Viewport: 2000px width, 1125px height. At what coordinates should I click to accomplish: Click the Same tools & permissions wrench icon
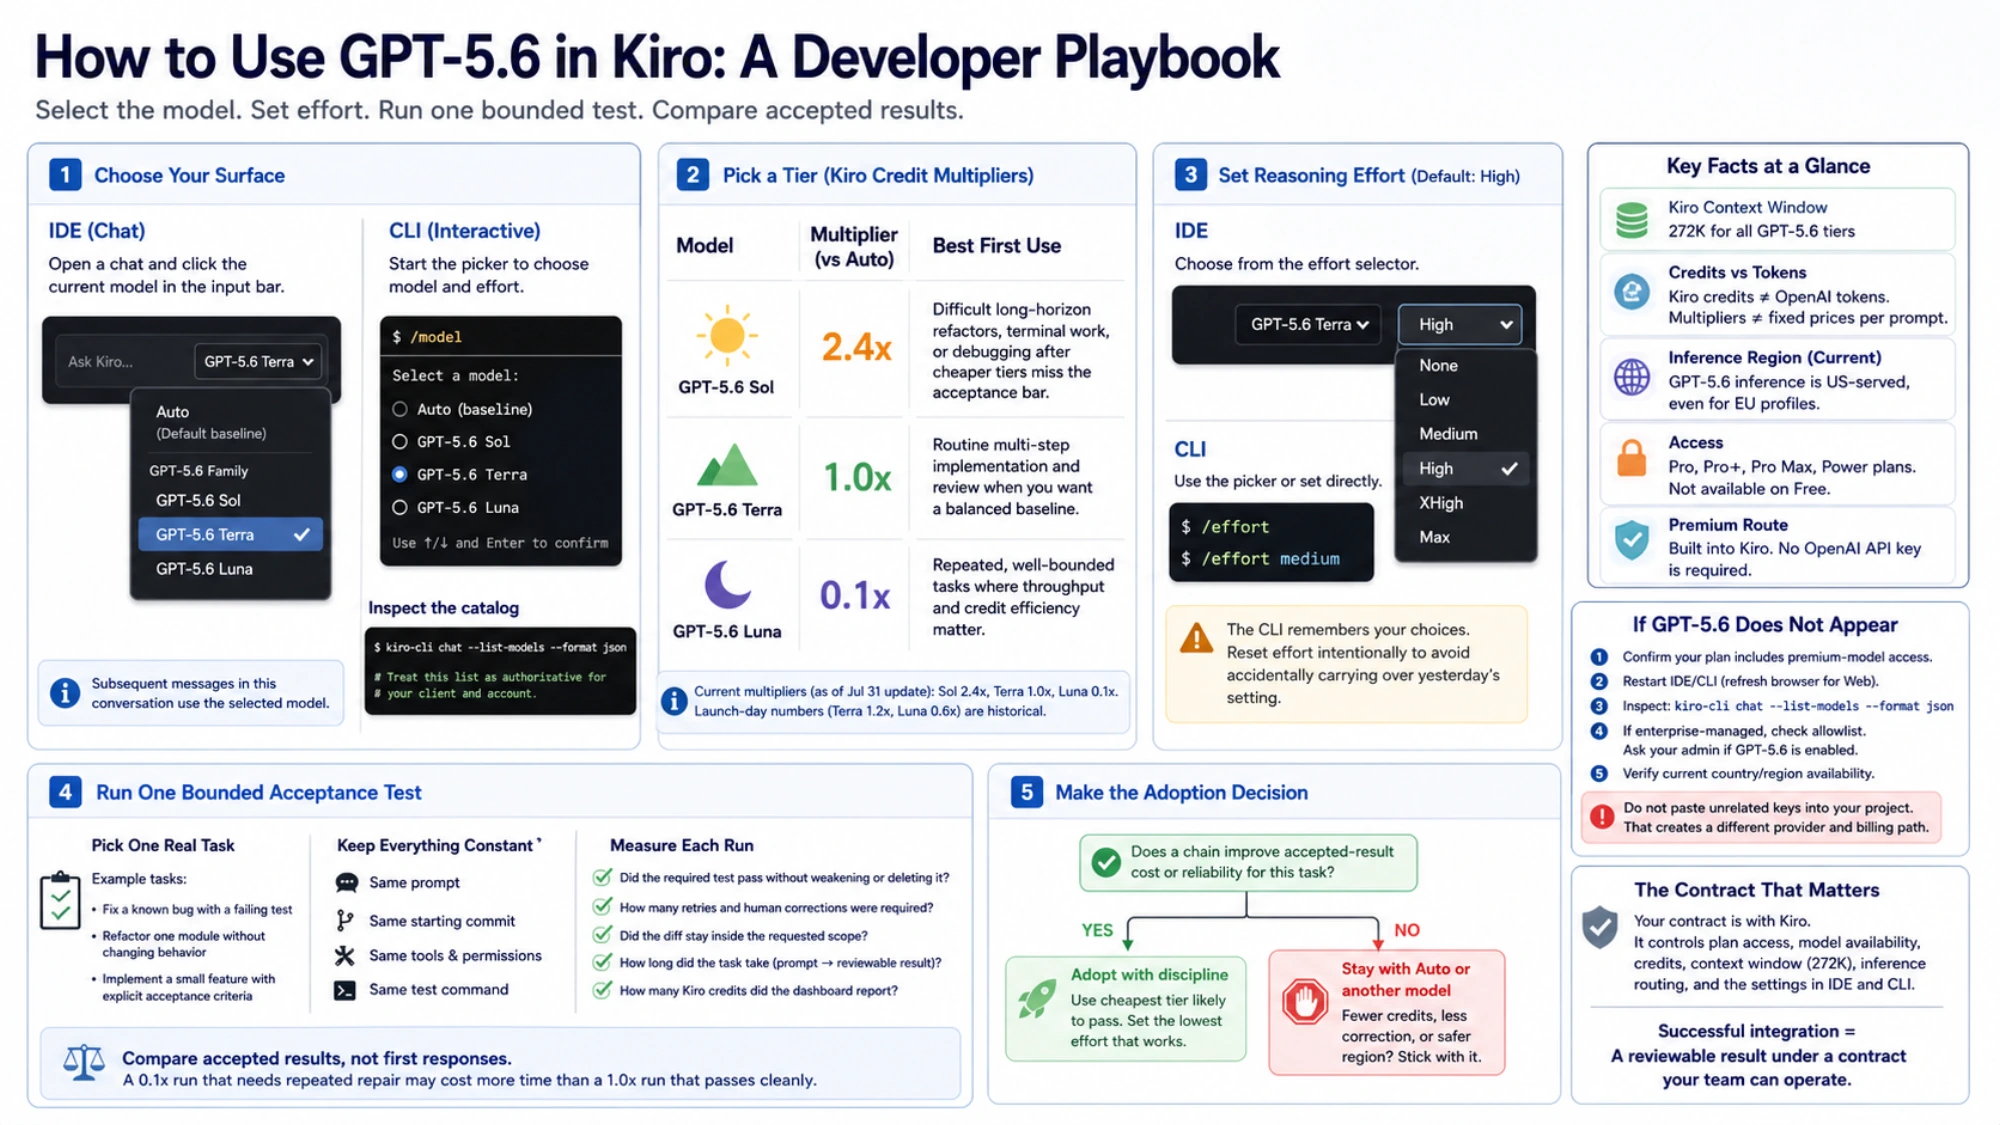click(x=345, y=956)
